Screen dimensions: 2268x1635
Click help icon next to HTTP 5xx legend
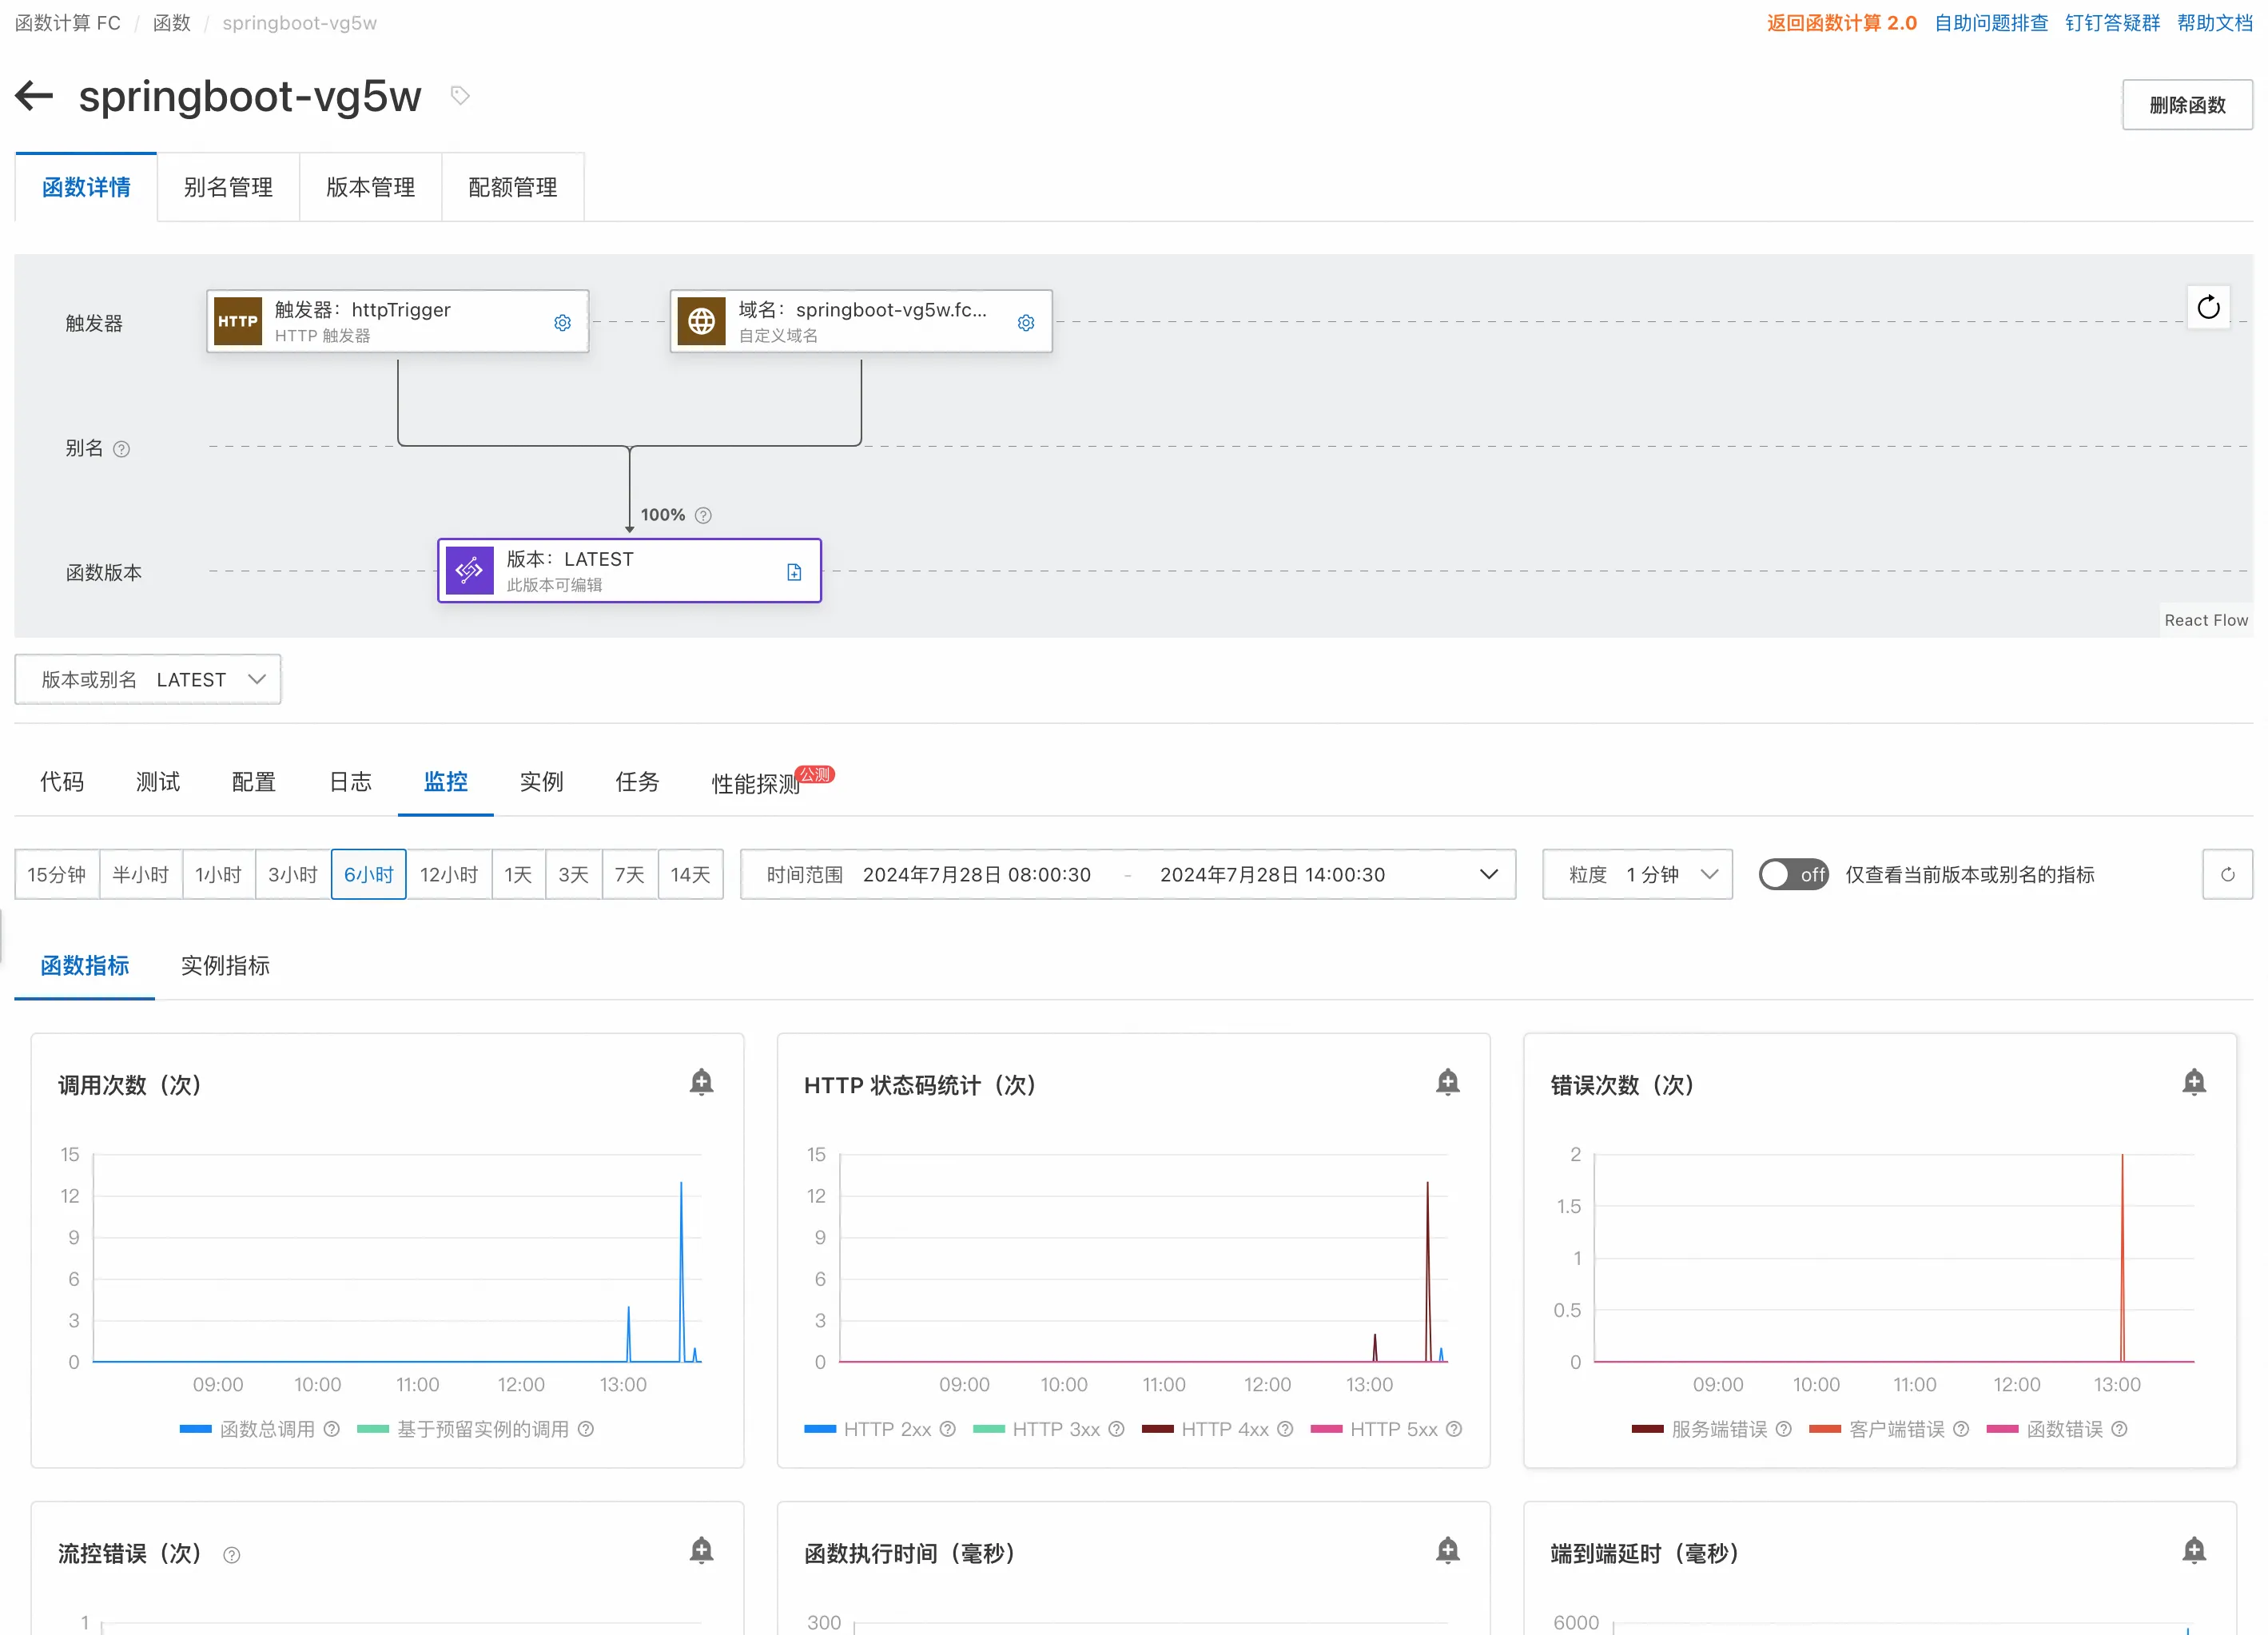pyautogui.click(x=1454, y=1429)
